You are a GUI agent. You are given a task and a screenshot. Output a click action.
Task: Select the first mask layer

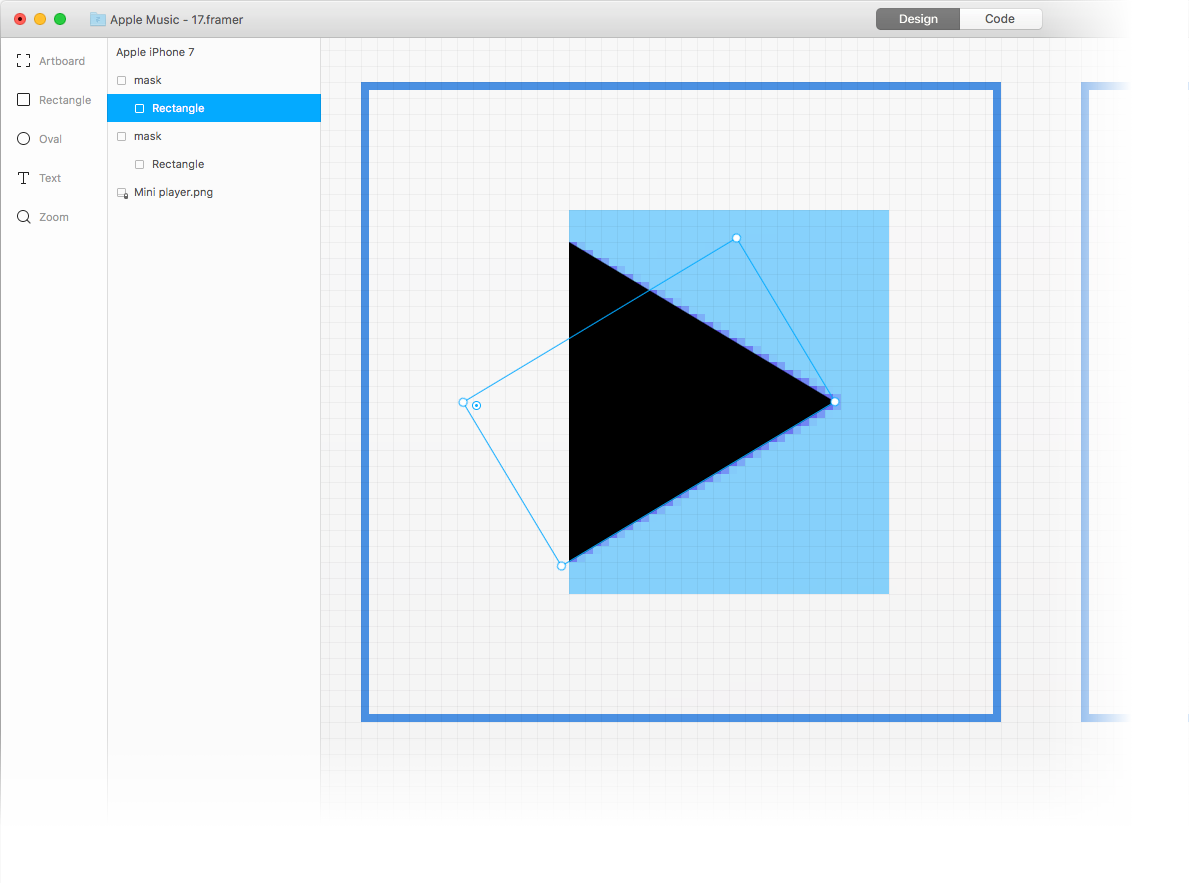pos(214,80)
